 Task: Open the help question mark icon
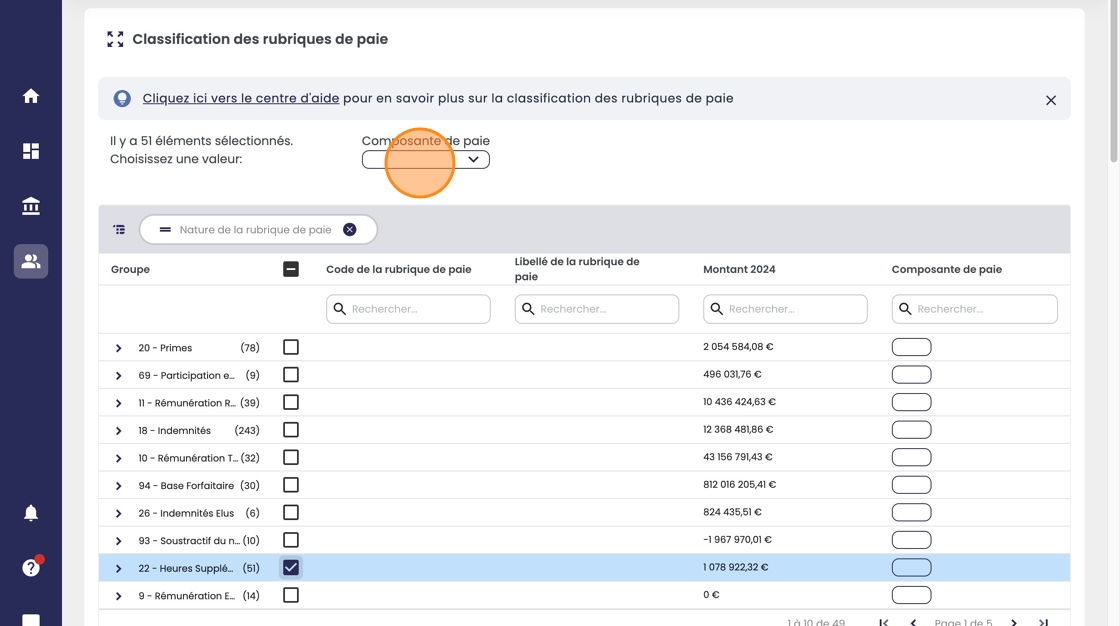click(x=31, y=568)
